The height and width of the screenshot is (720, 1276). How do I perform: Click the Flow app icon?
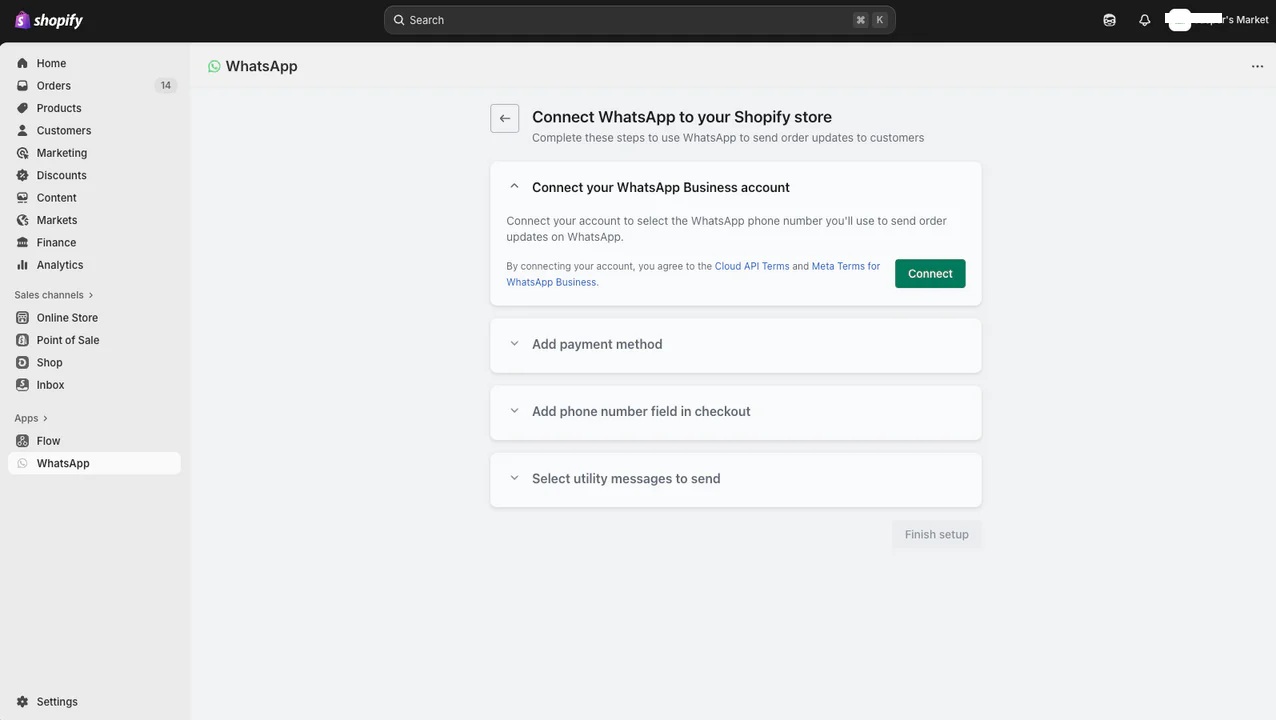[22, 441]
